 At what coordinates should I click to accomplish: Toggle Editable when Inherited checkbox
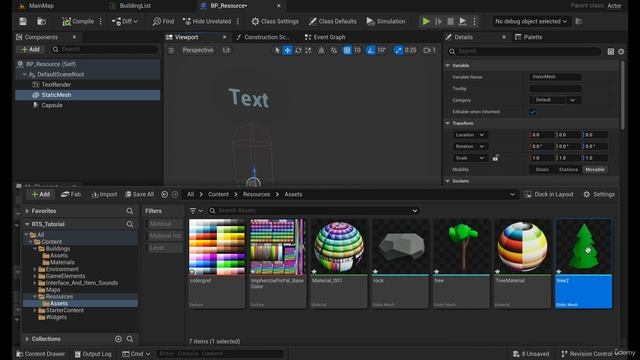click(532, 112)
